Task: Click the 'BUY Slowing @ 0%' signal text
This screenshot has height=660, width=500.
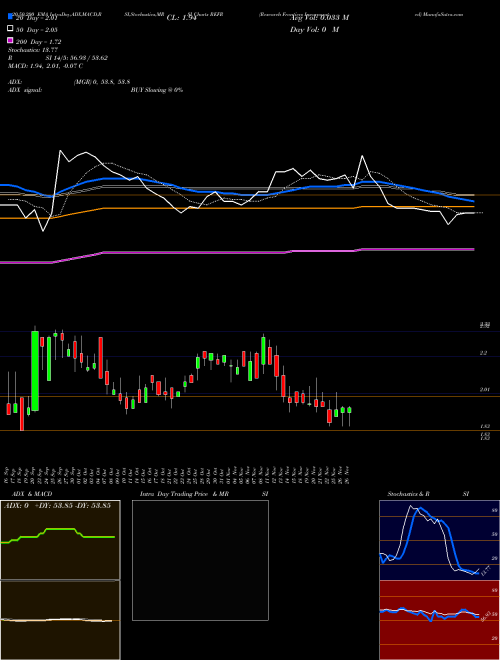Action: [x=157, y=90]
